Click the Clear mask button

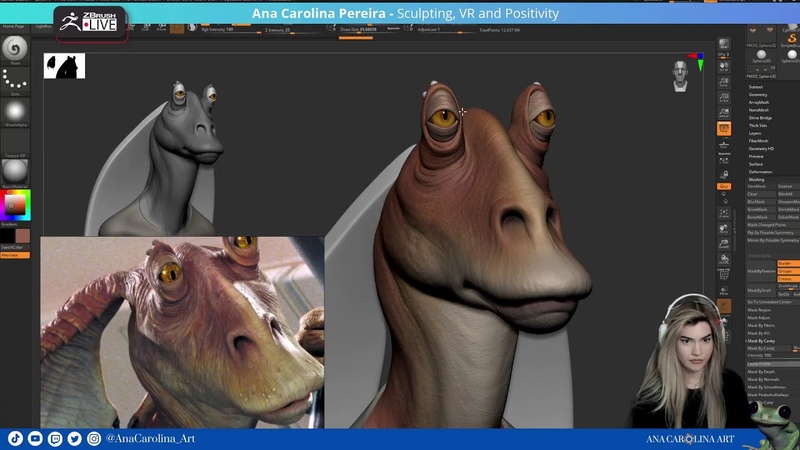pos(761,194)
